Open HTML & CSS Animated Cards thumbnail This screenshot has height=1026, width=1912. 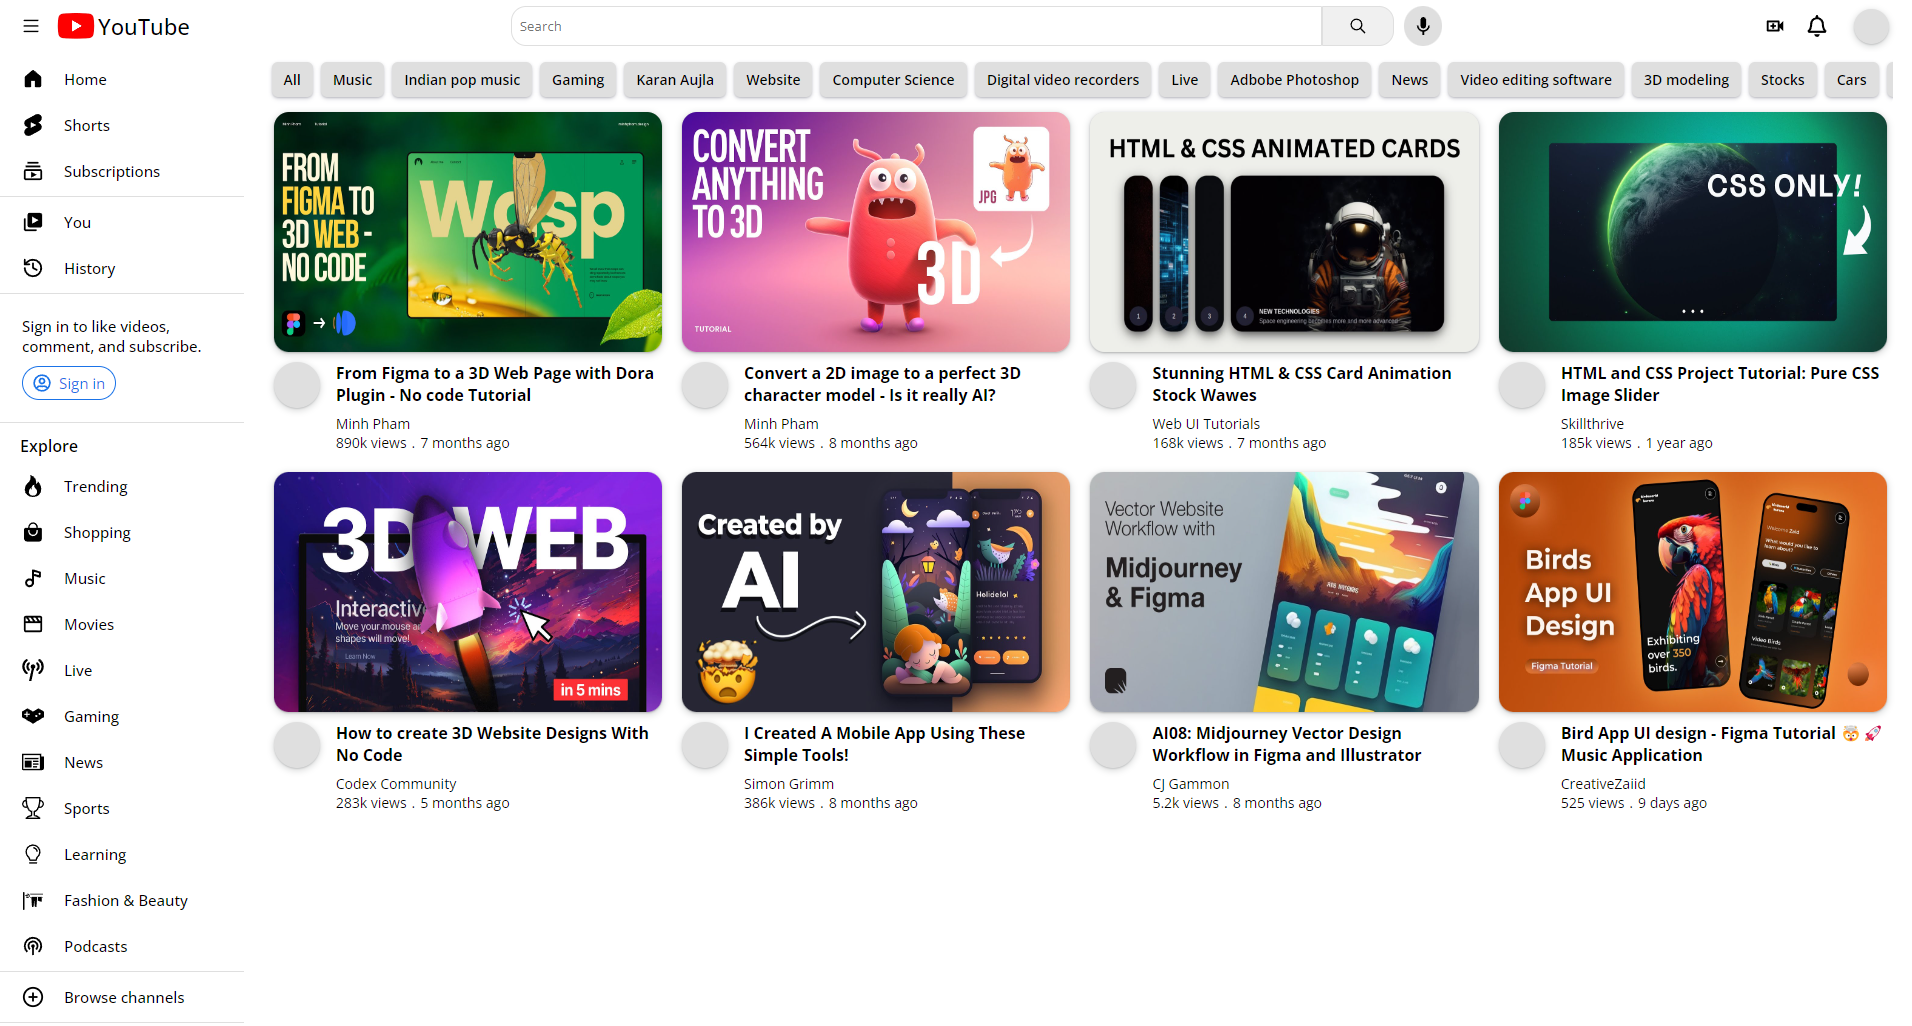1284,232
